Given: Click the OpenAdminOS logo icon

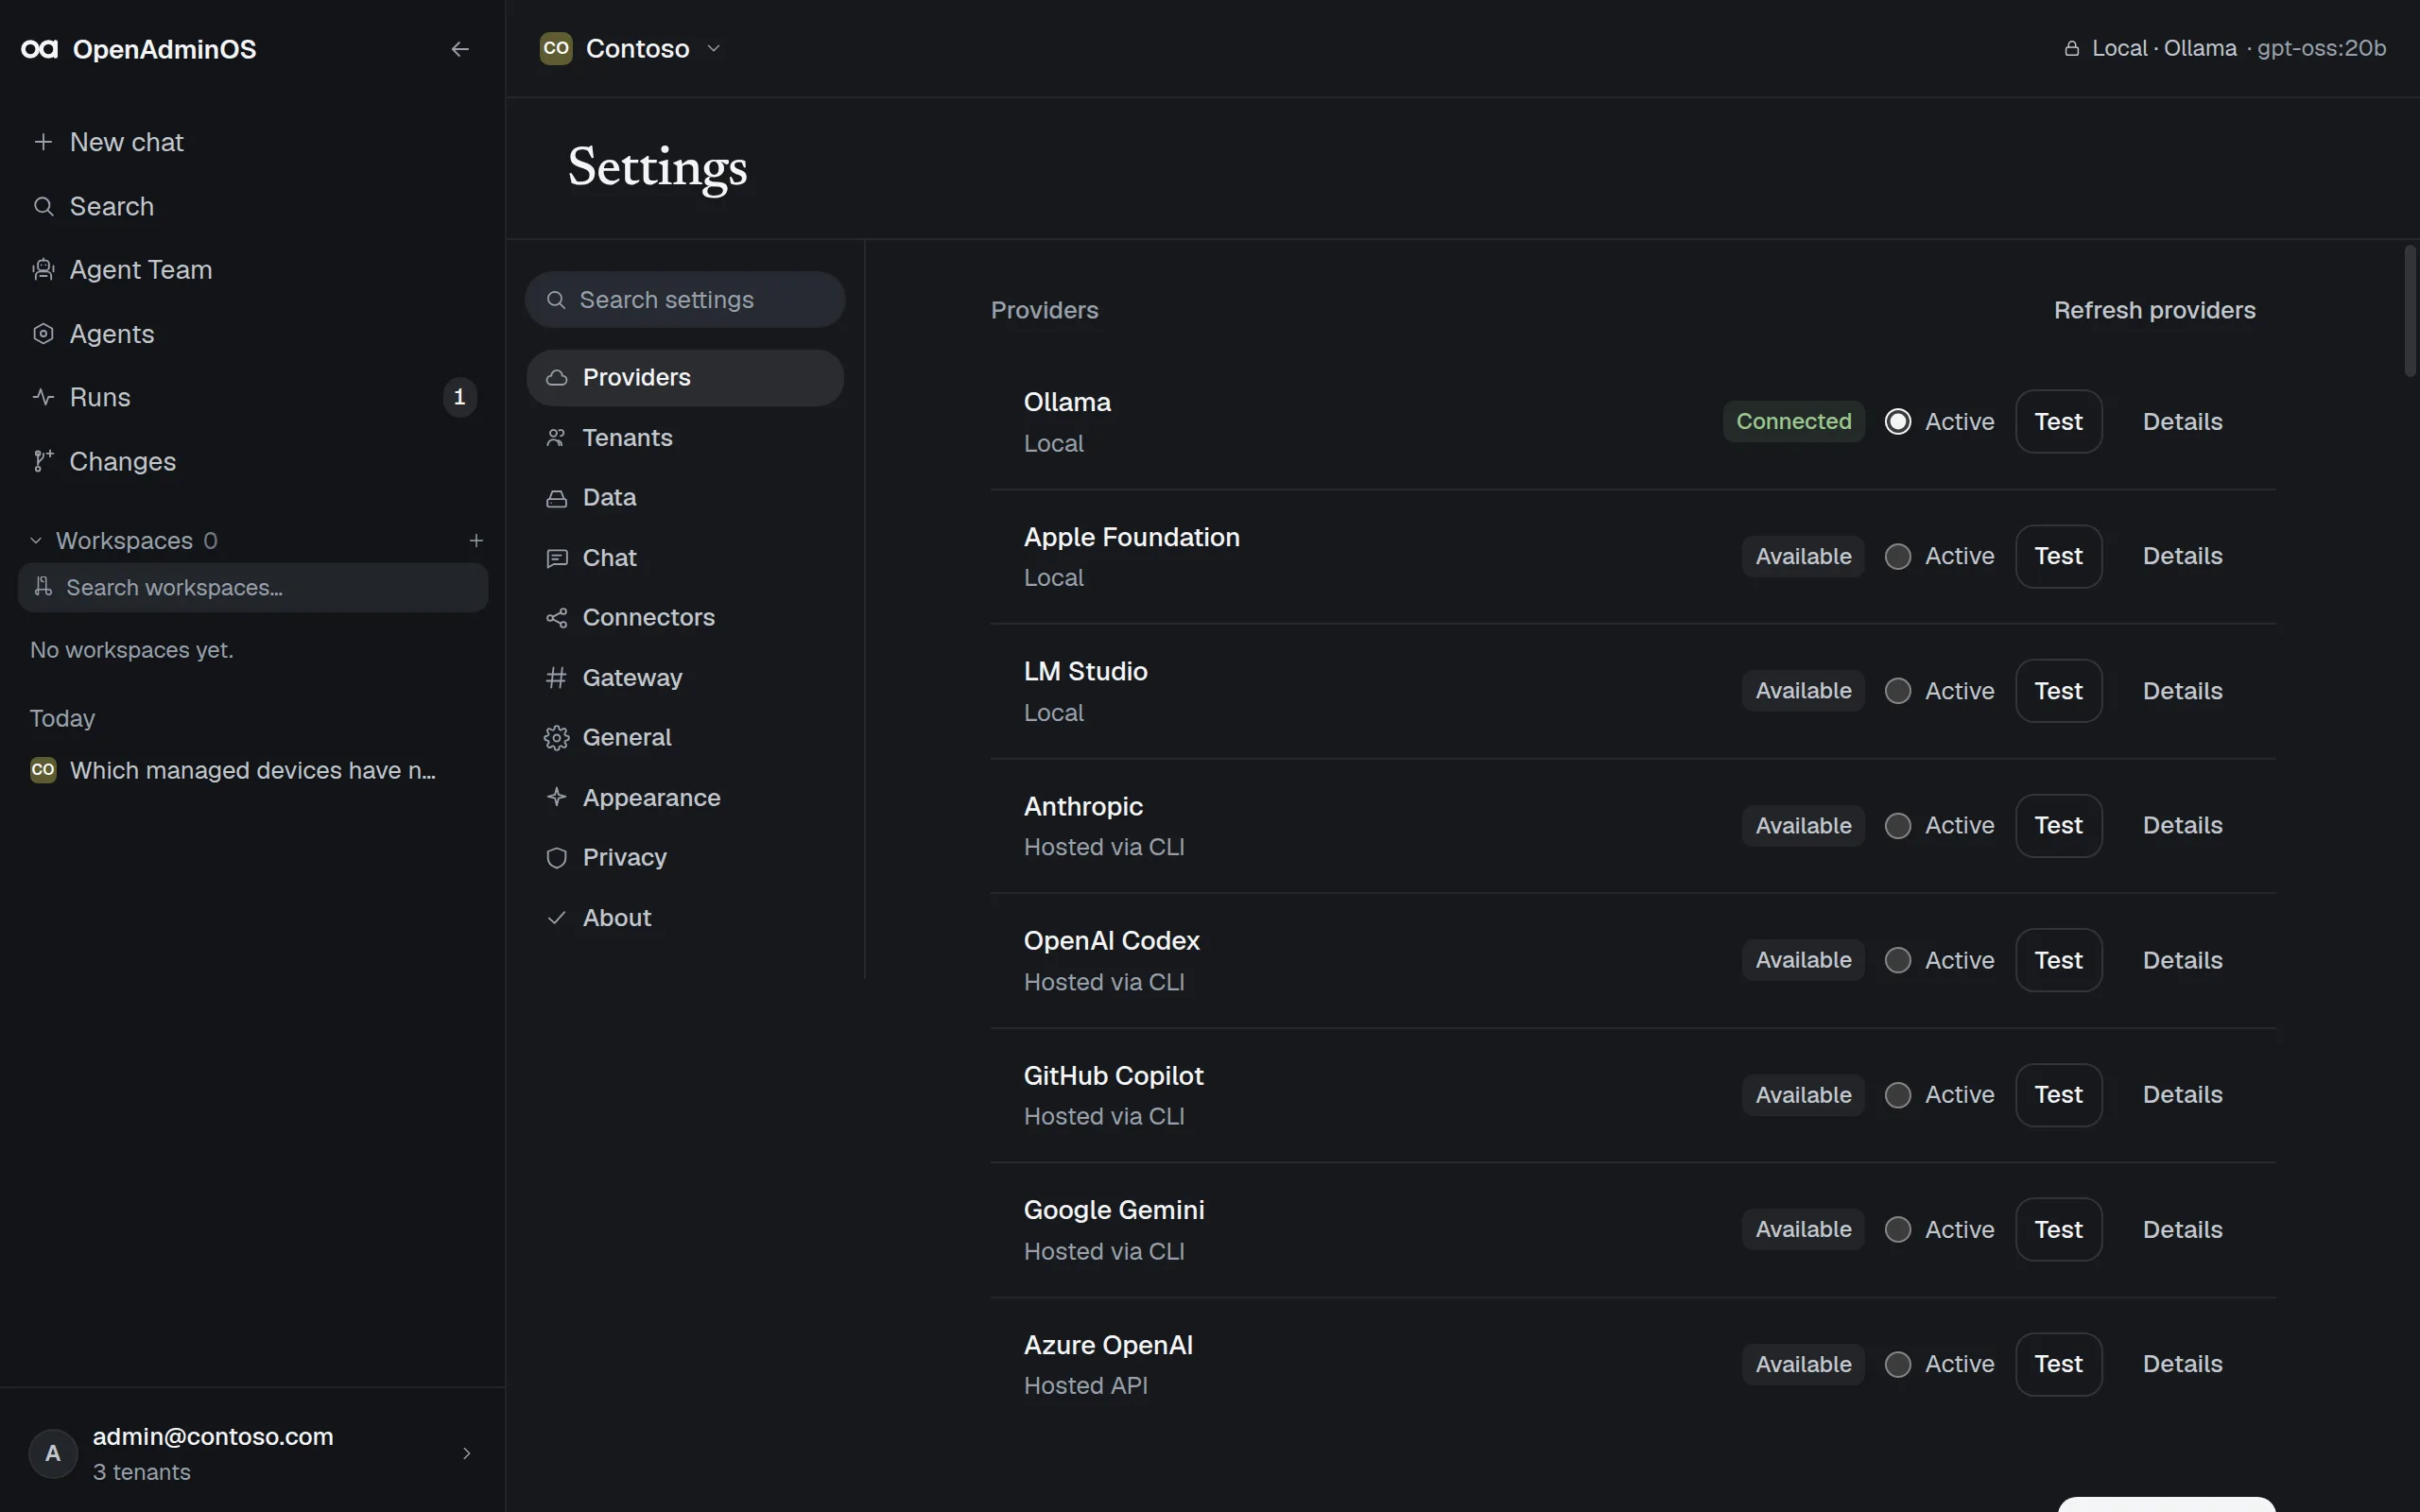Looking at the screenshot, I should click(x=40, y=49).
